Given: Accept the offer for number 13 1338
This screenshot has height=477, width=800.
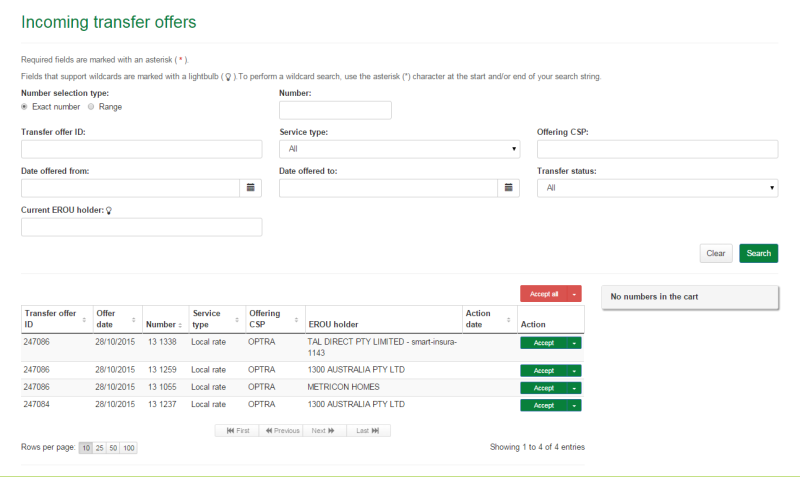Looking at the screenshot, I should [x=544, y=343].
